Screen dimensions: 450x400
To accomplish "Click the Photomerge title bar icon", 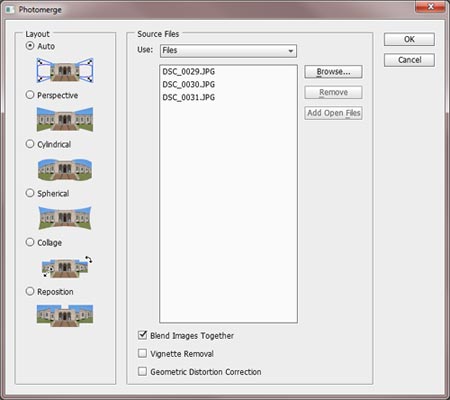I will point(10,9).
